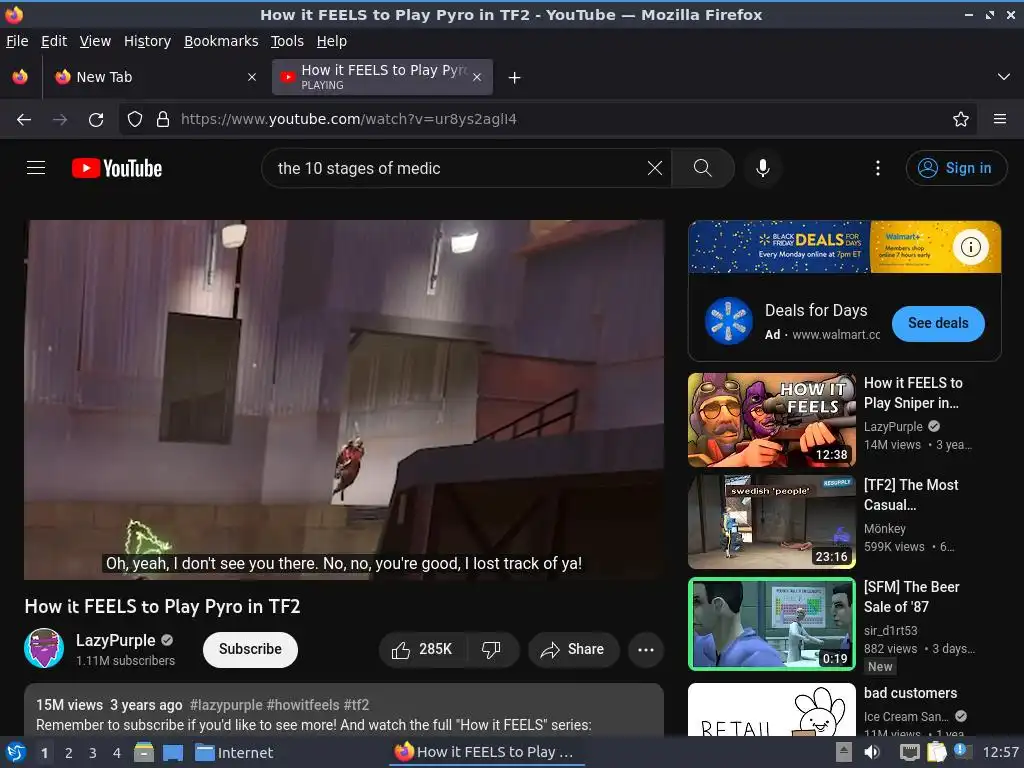Select the How it FEELS to Play Pyro tab
The height and width of the screenshot is (768, 1024).
(382, 77)
